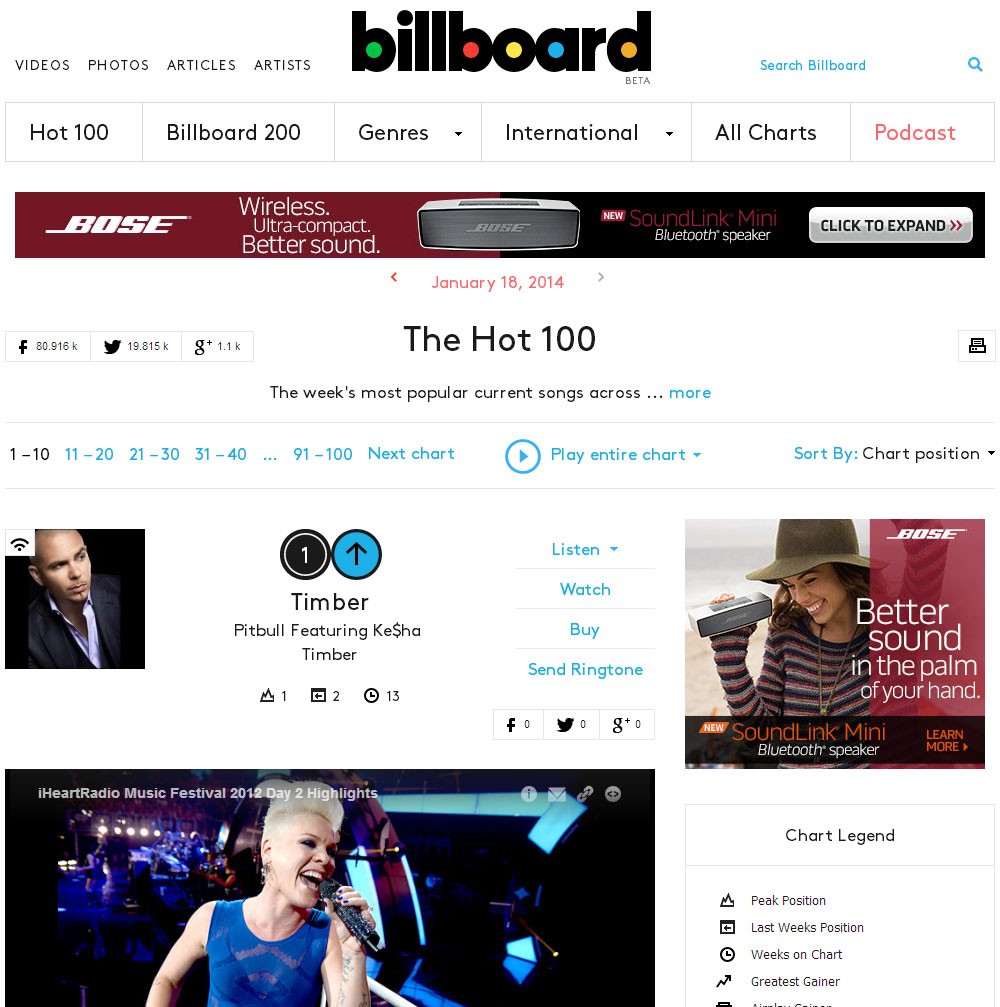Share chart on Facebook

tap(48, 347)
